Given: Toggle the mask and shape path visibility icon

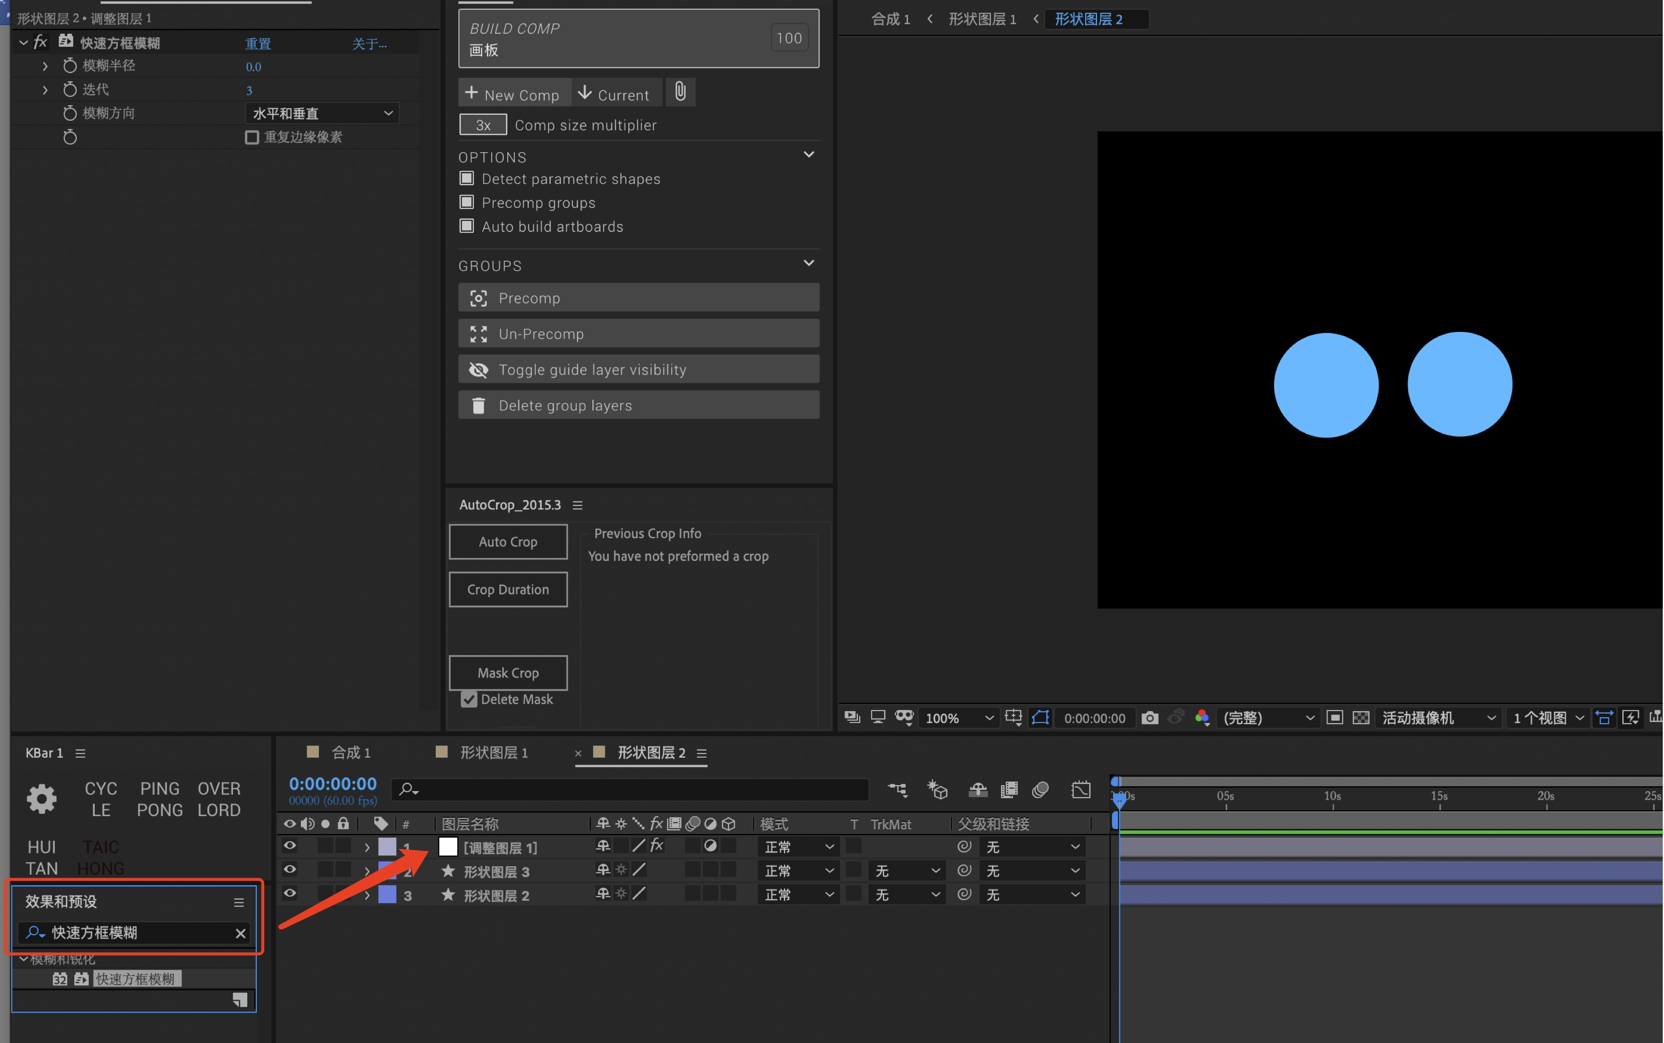Looking at the screenshot, I should tap(1041, 717).
